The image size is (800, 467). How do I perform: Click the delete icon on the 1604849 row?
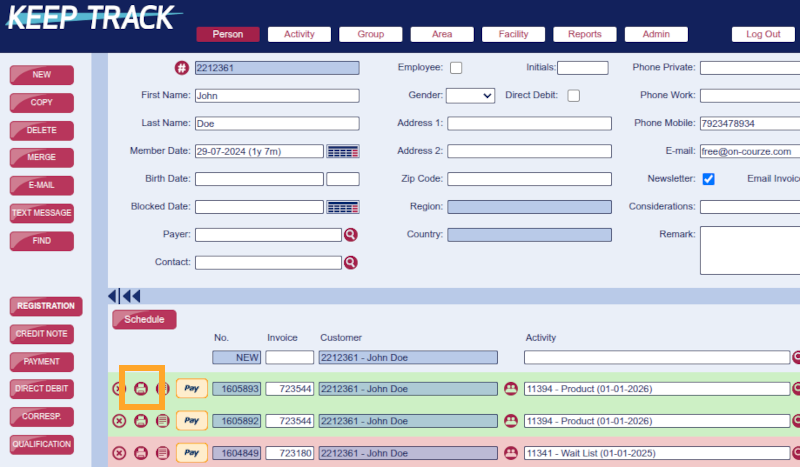119,453
